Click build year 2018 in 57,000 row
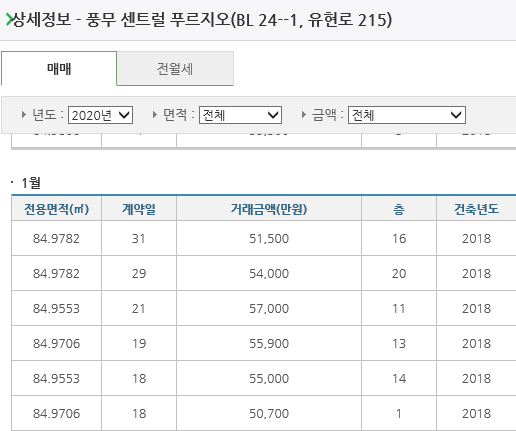This screenshot has height=431, width=516. point(476,309)
